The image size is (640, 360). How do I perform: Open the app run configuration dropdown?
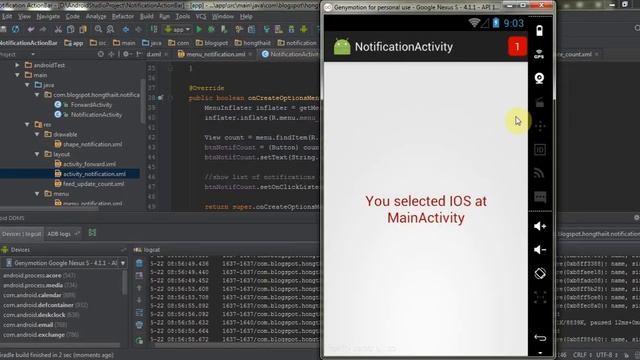click(x=178, y=29)
